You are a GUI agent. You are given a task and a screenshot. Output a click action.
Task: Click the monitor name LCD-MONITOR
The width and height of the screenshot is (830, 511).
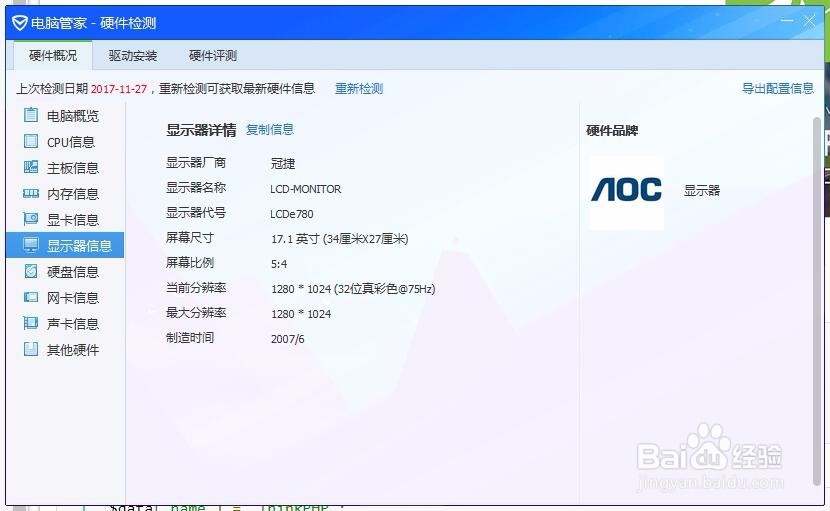coord(305,189)
